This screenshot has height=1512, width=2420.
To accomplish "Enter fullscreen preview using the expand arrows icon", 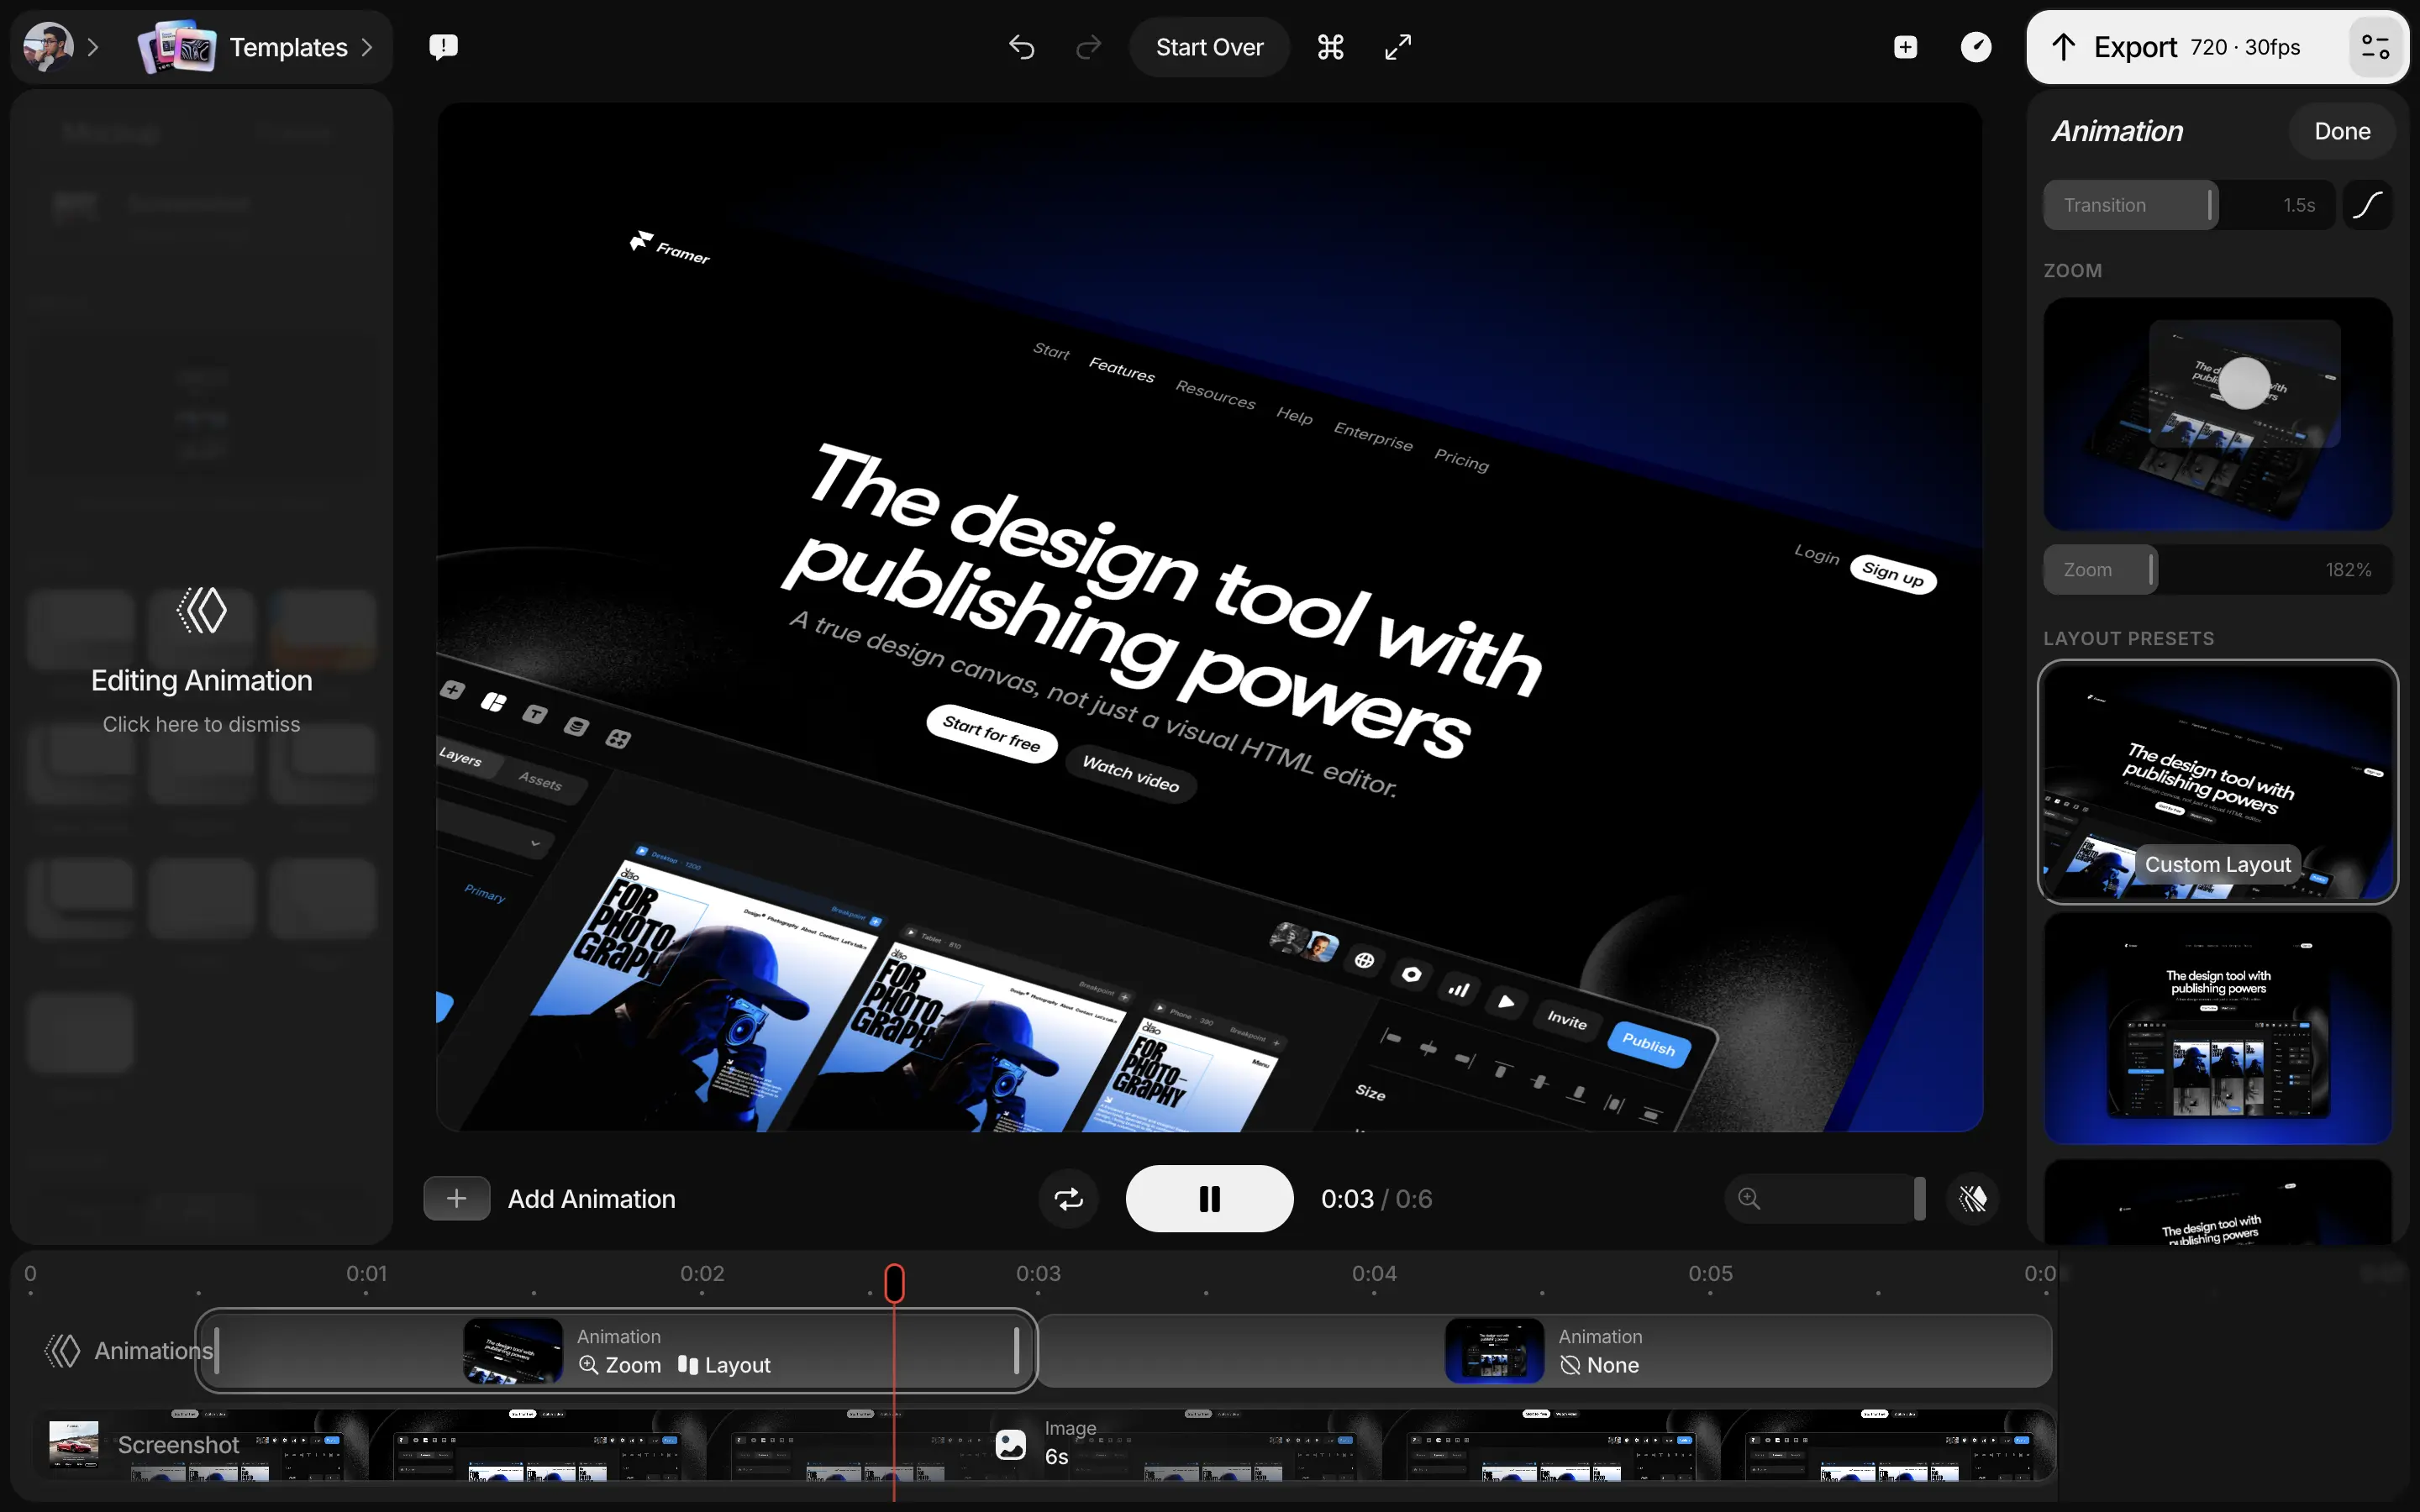I will 1397,46.
